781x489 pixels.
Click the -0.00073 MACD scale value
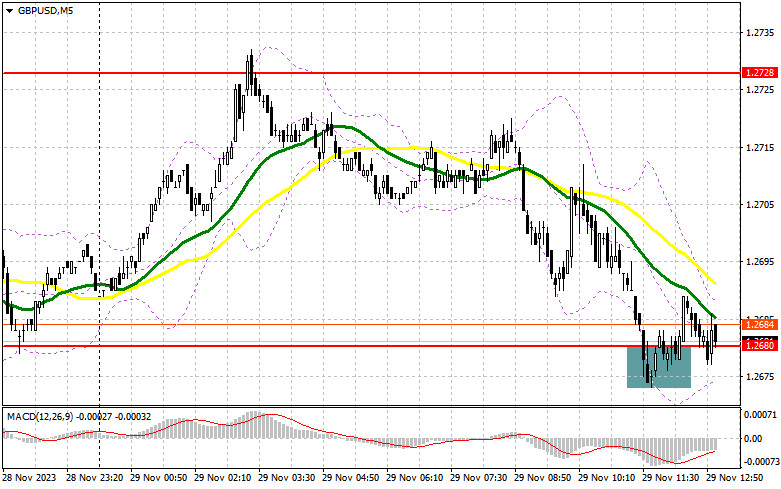click(760, 462)
